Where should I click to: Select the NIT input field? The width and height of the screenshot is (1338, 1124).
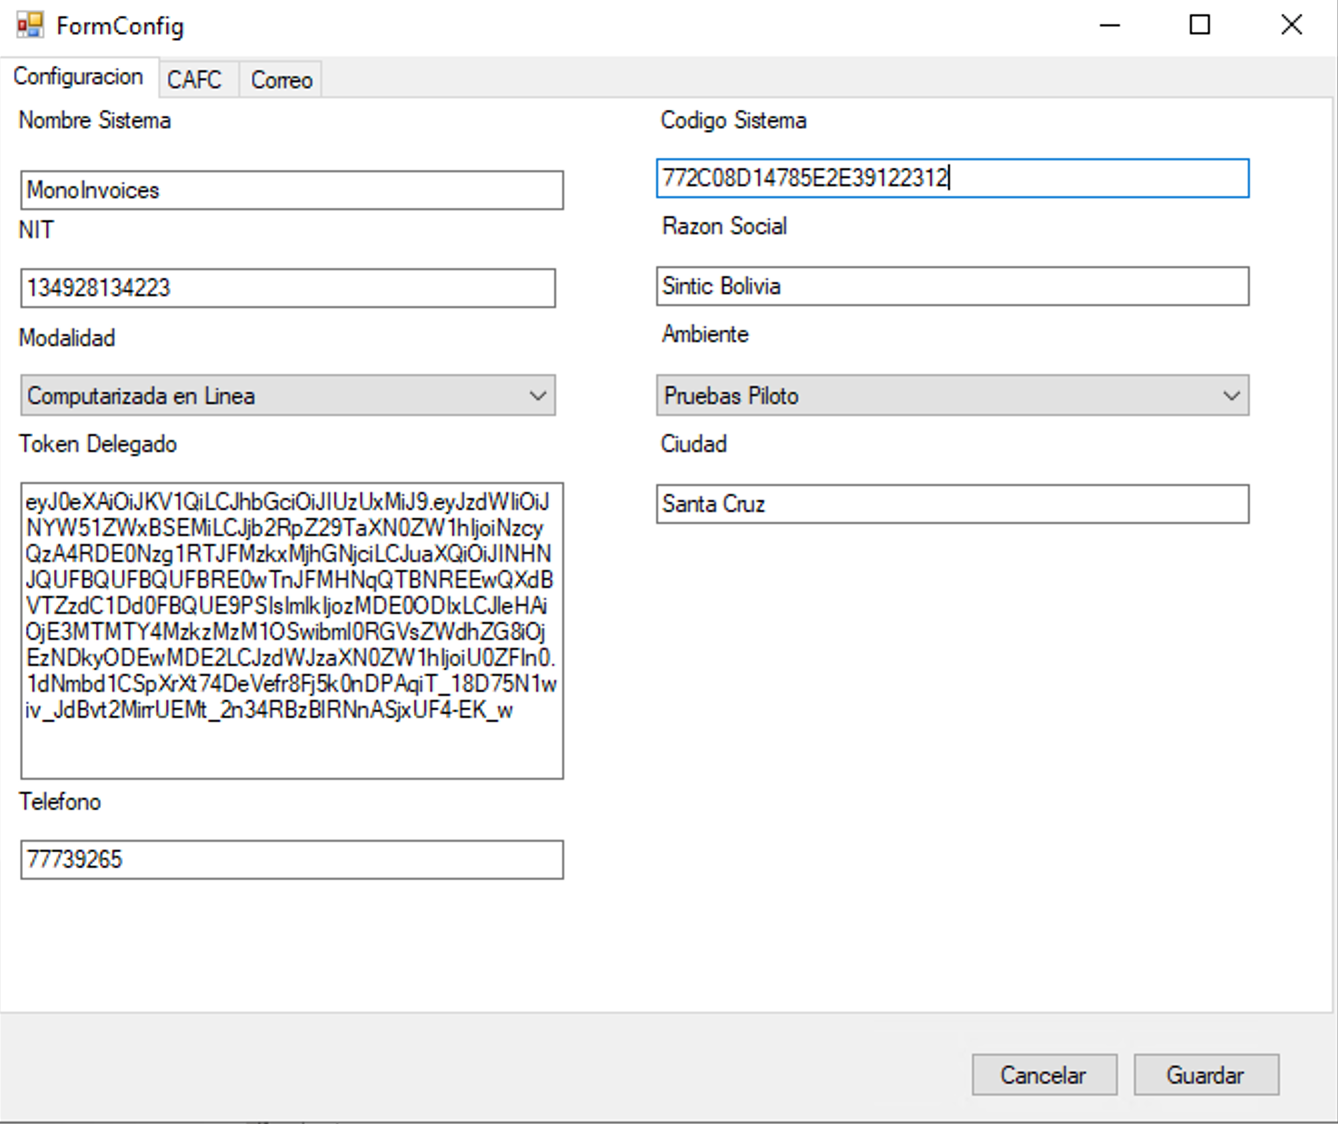(x=288, y=288)
